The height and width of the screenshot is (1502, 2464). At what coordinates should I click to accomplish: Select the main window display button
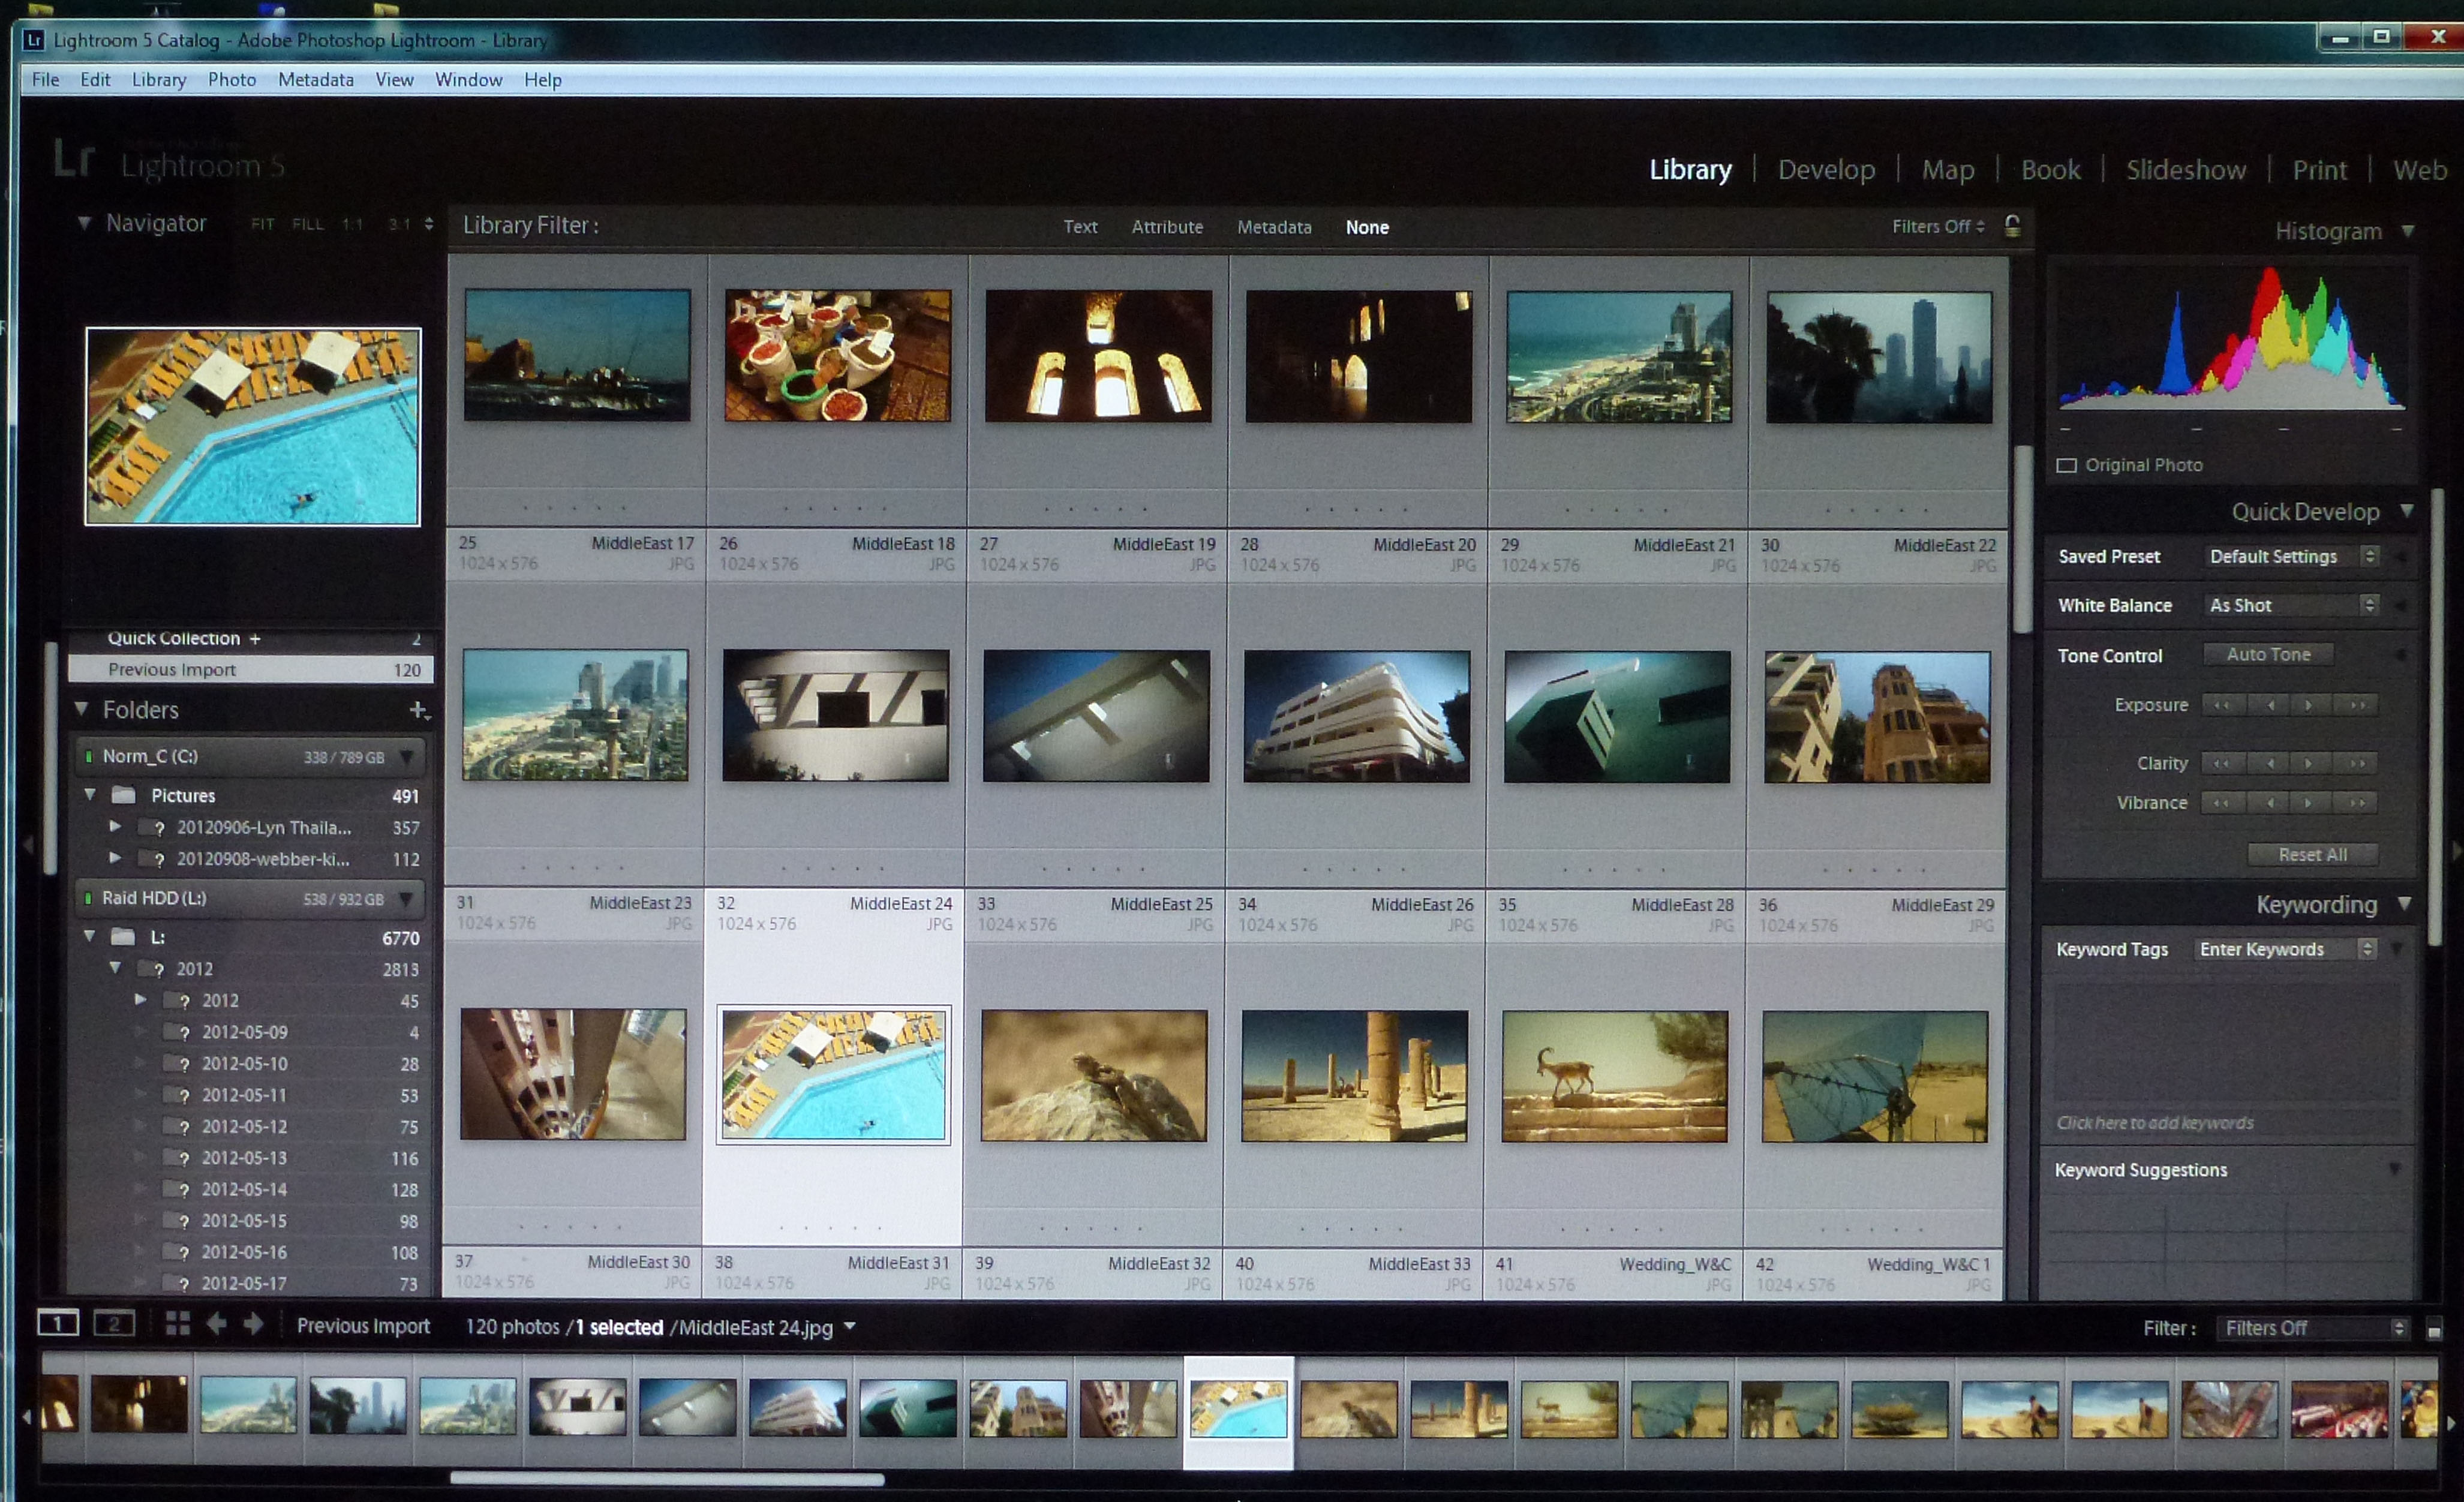tap(58, 1324)
